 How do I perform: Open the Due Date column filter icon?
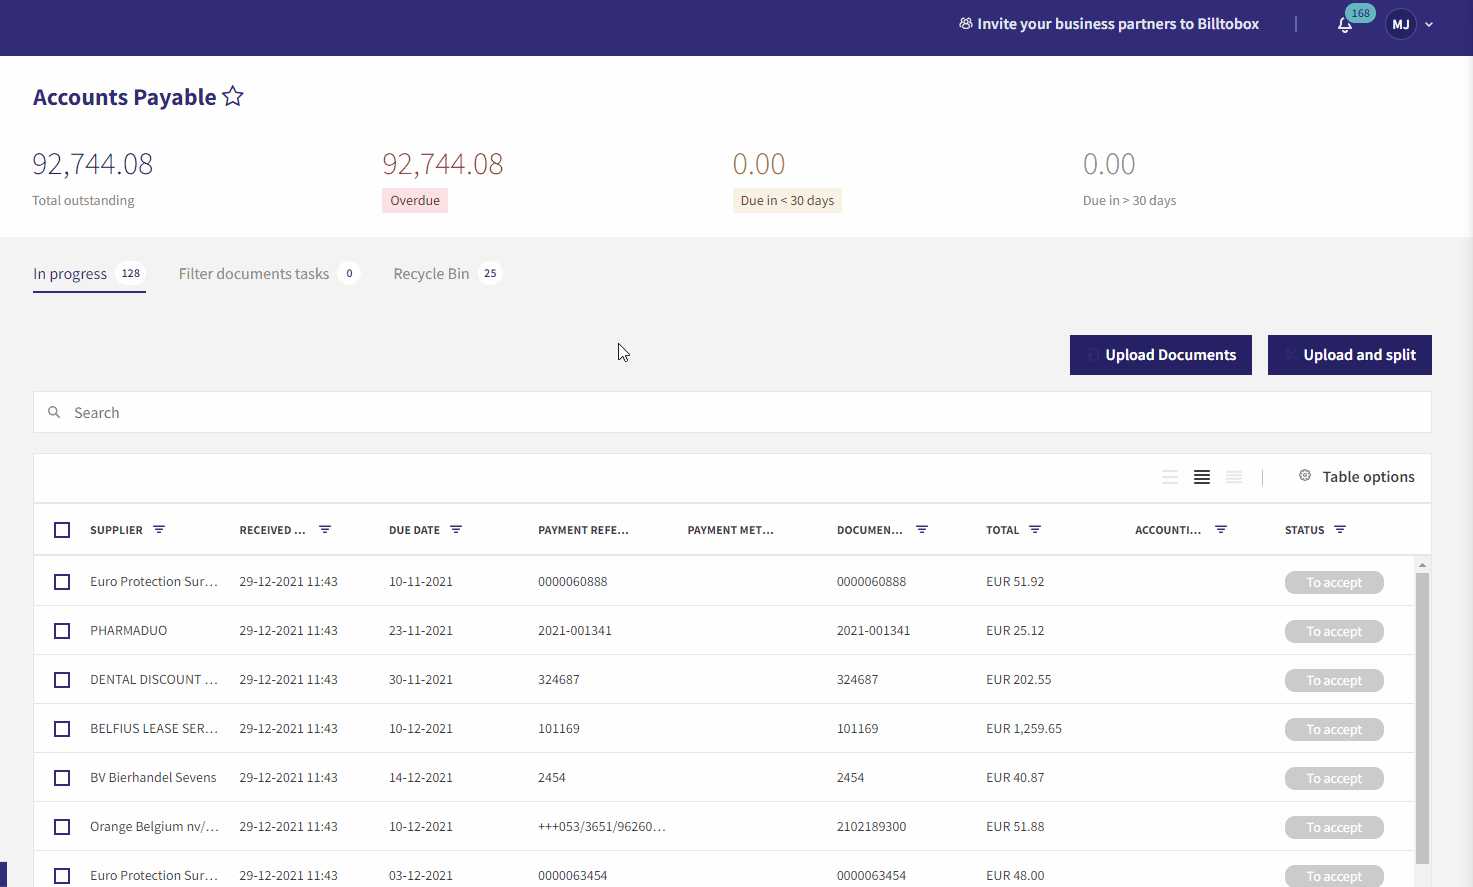[x=456, y=530]
